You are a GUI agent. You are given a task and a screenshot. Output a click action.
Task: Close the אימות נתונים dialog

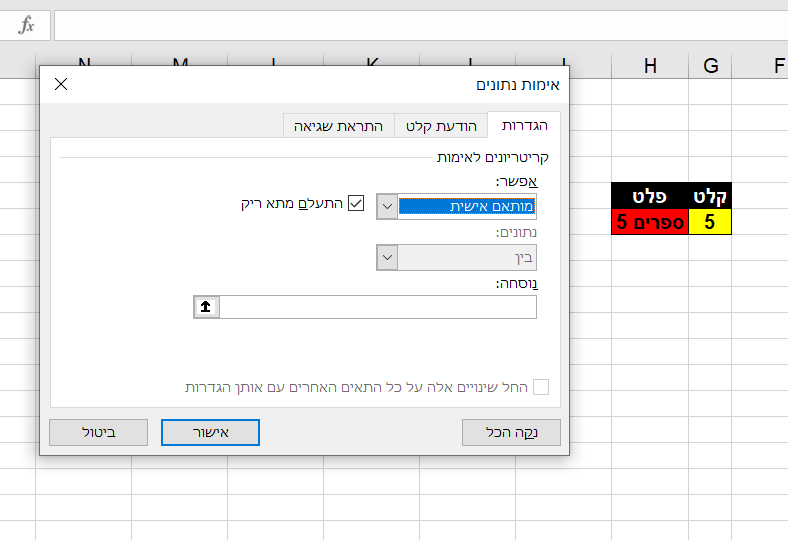[61, 84]
